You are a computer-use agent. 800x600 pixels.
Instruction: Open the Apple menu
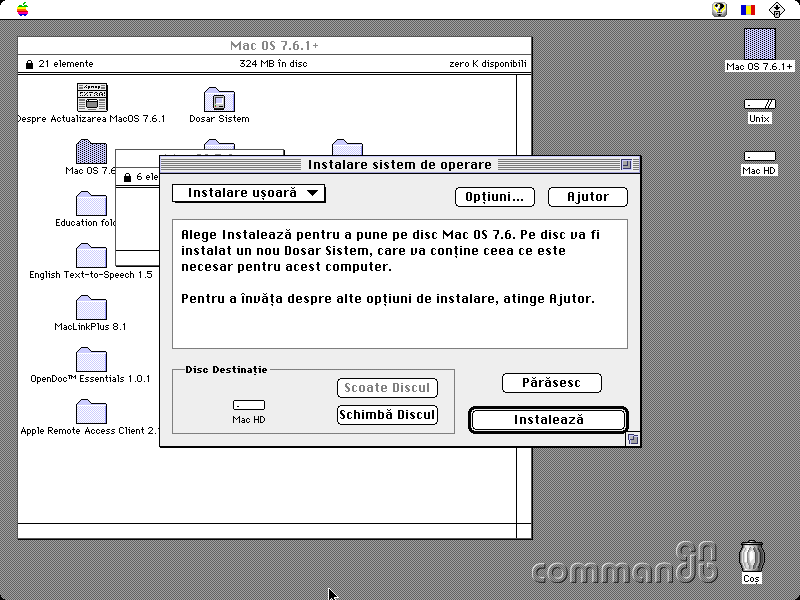pos(22,9)
